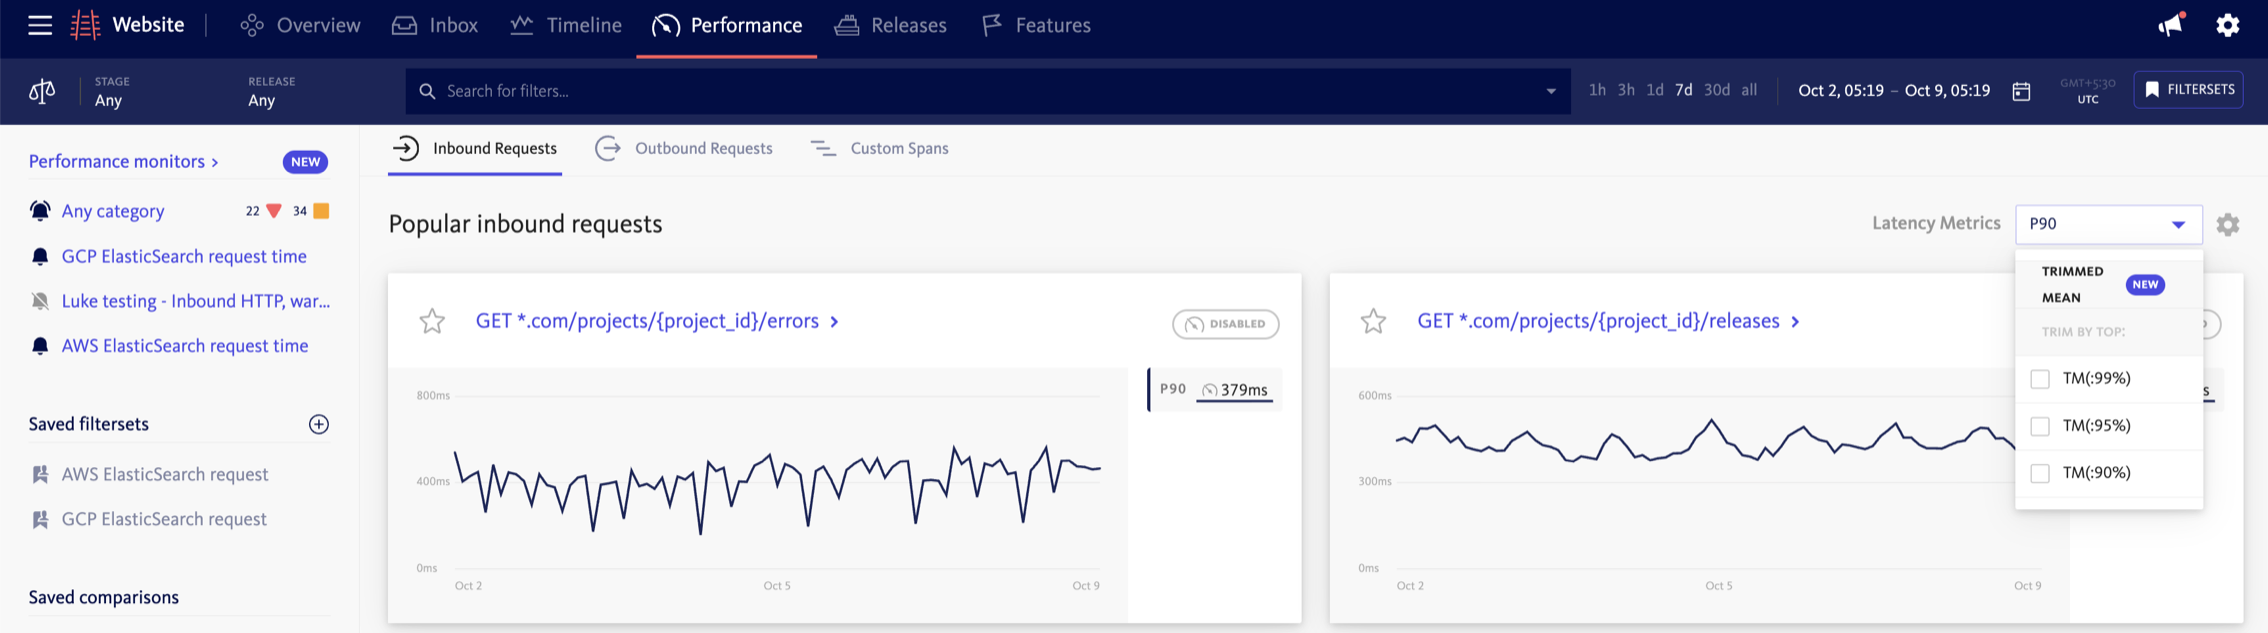
Task: Navigate to the Features tab
Action: click(x=1036, y=25)
